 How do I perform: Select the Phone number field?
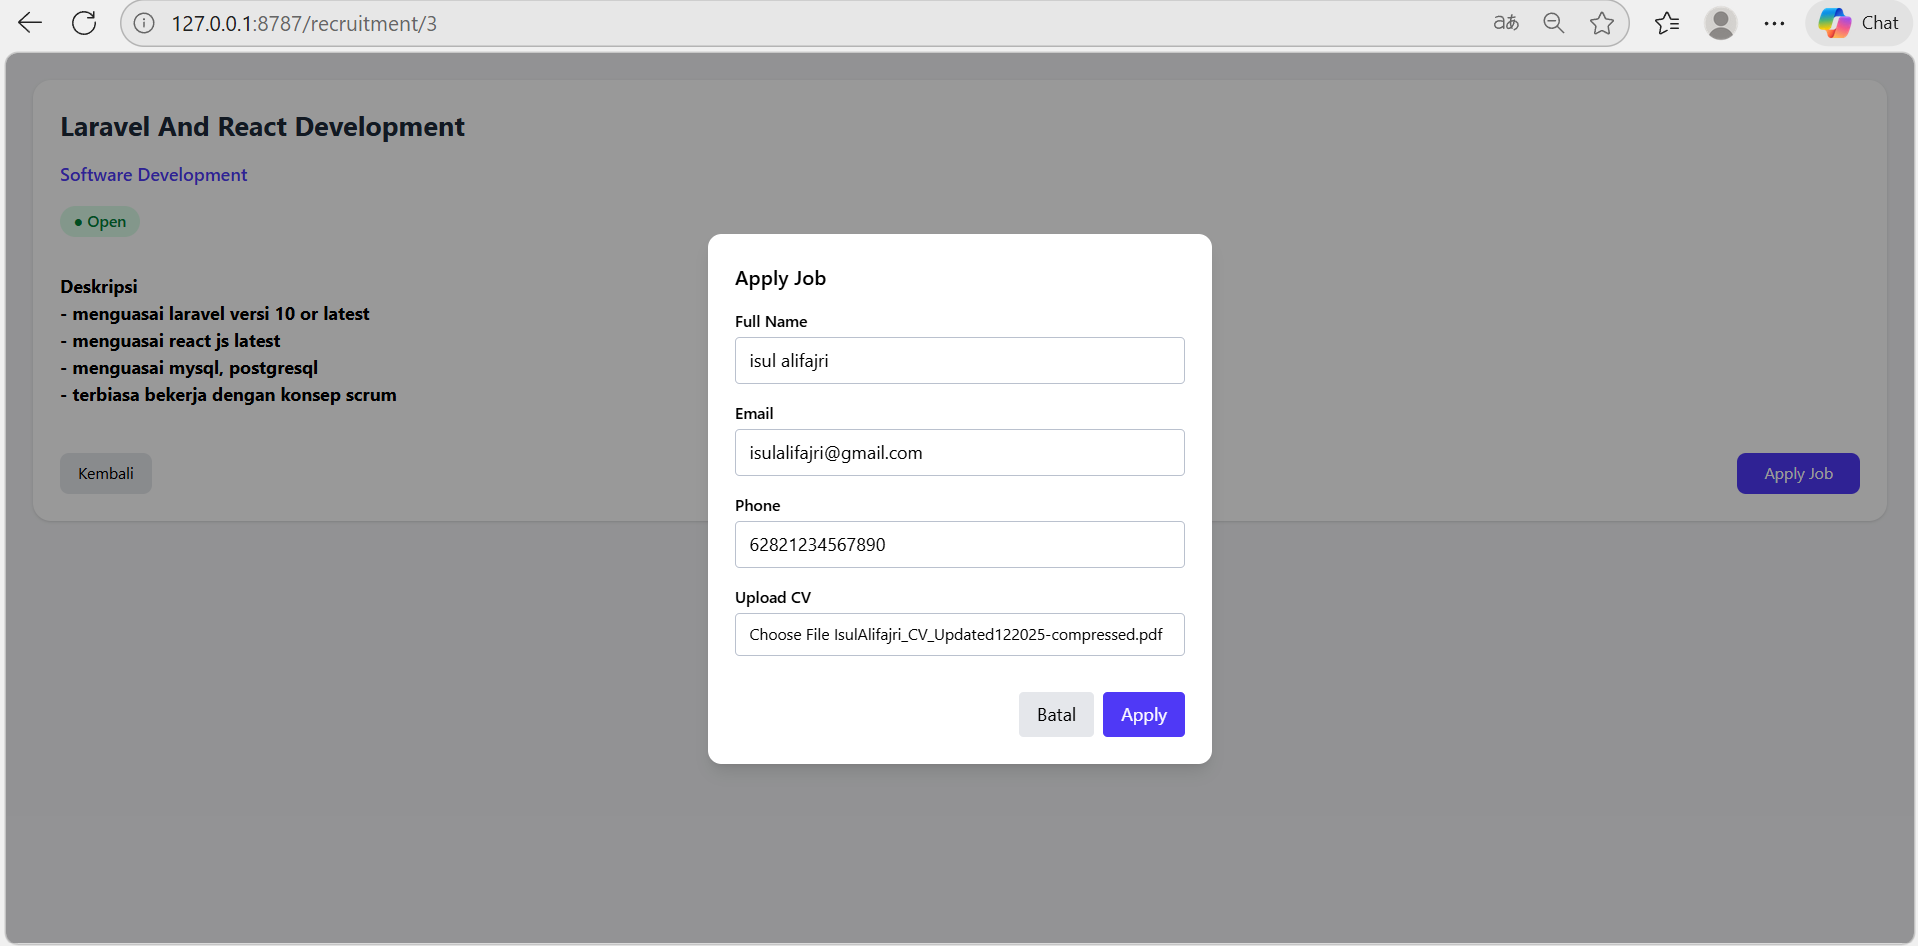(959, 544)
